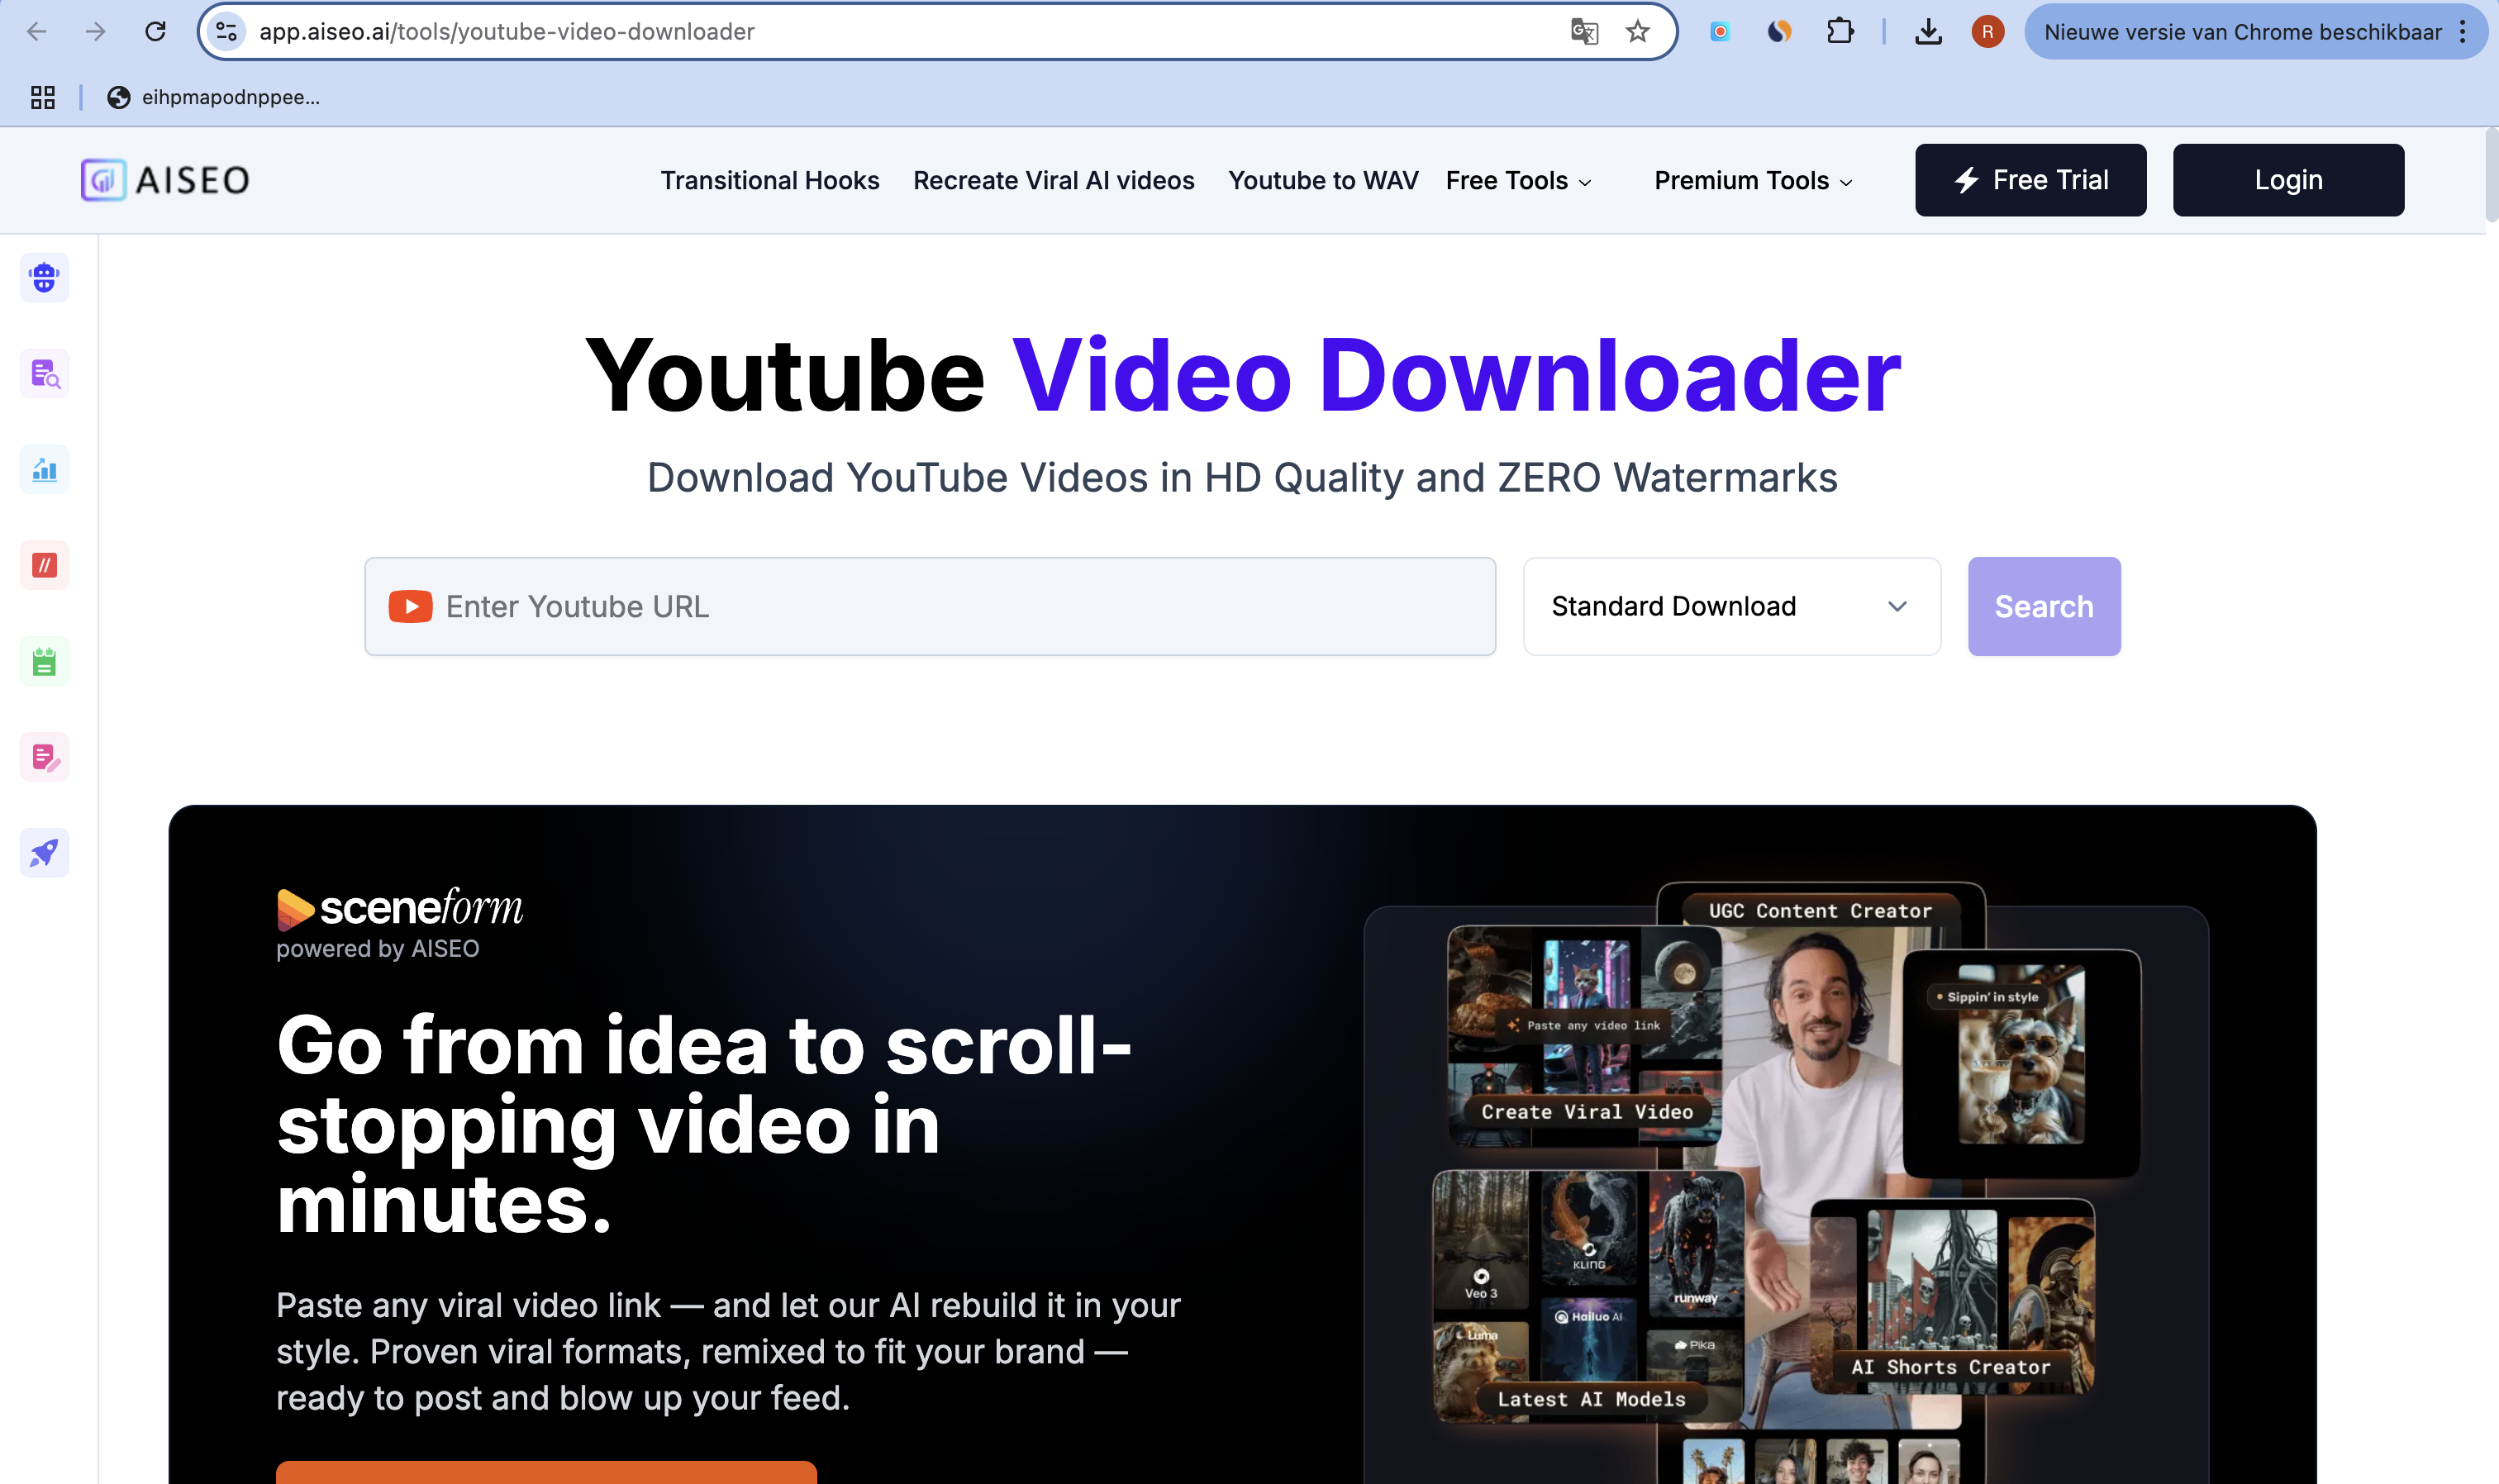
Task: Click the Free Trial button
Action: click(x=2030, y=180)
